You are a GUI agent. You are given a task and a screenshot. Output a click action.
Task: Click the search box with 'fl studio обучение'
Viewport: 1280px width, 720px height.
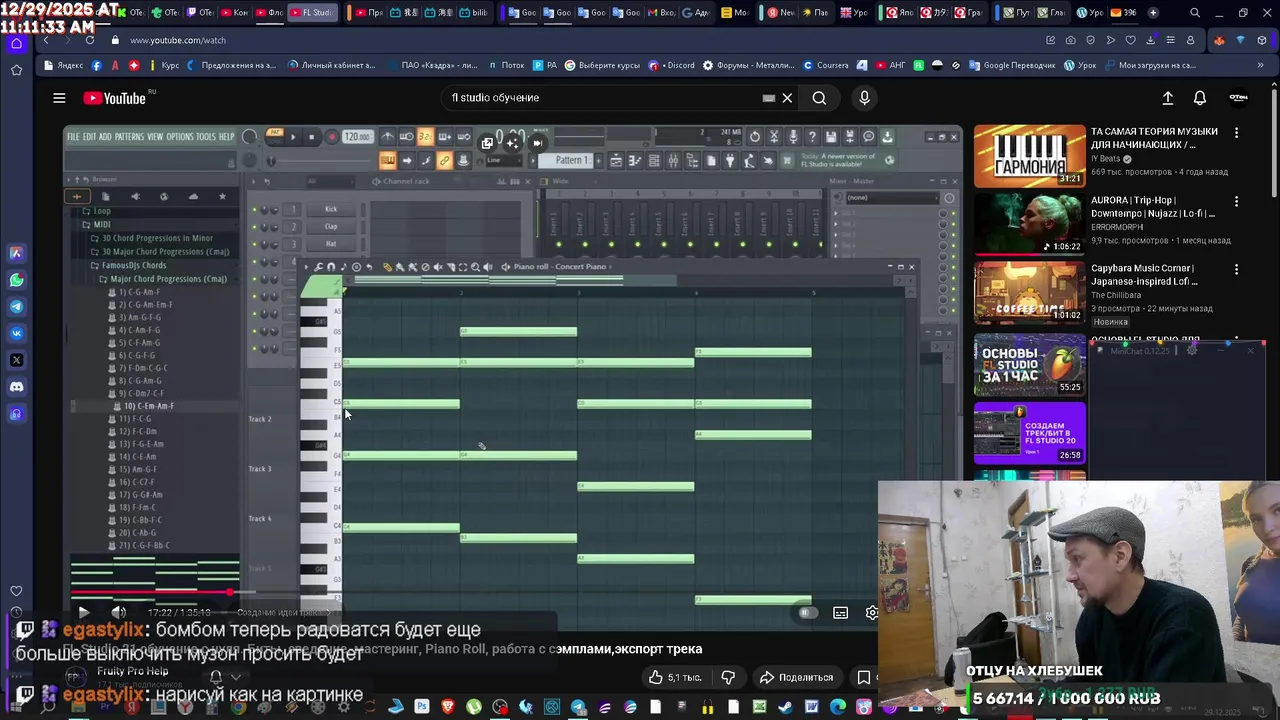pos(600,98)
